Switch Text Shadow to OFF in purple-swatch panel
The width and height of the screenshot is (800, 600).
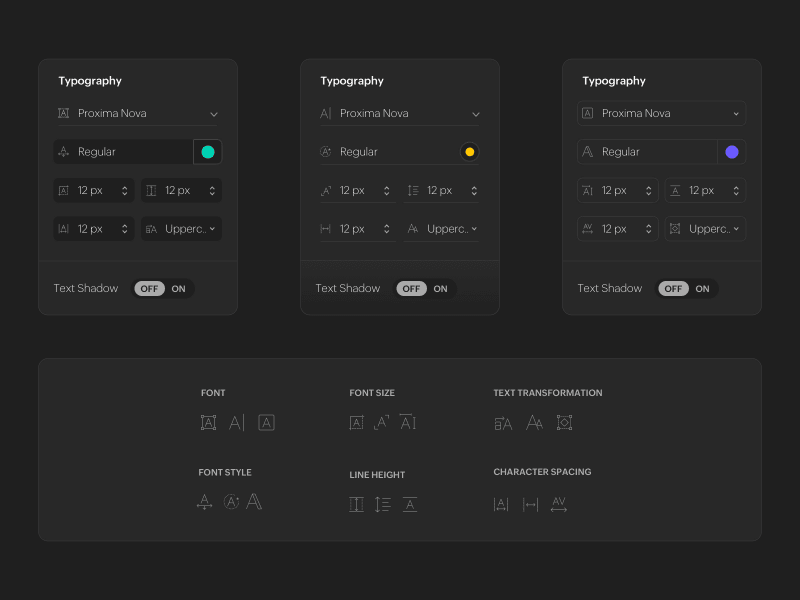[673, 289]
